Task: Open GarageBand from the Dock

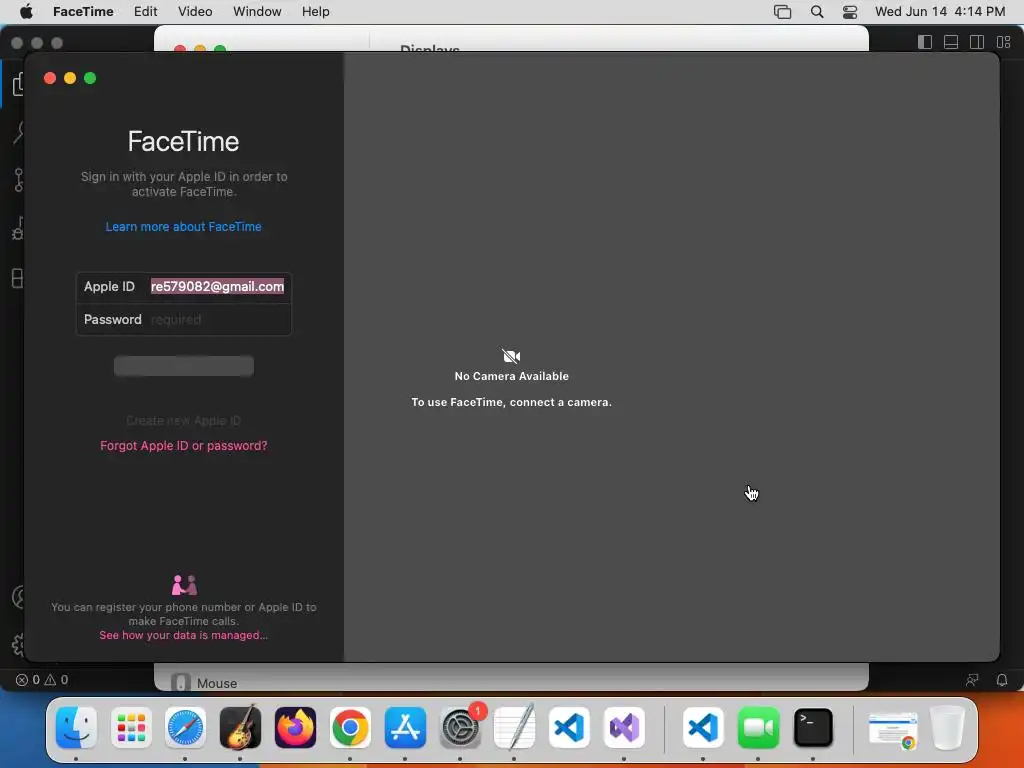Action: [240, 728]
